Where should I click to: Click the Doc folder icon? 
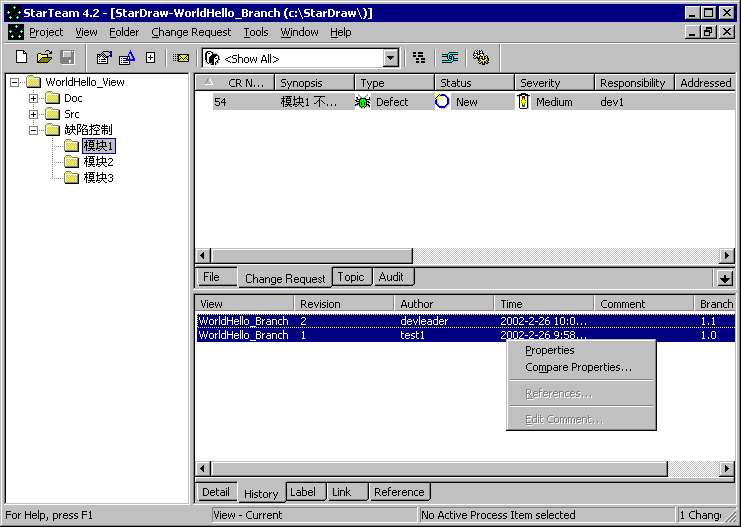coord(52,98)
